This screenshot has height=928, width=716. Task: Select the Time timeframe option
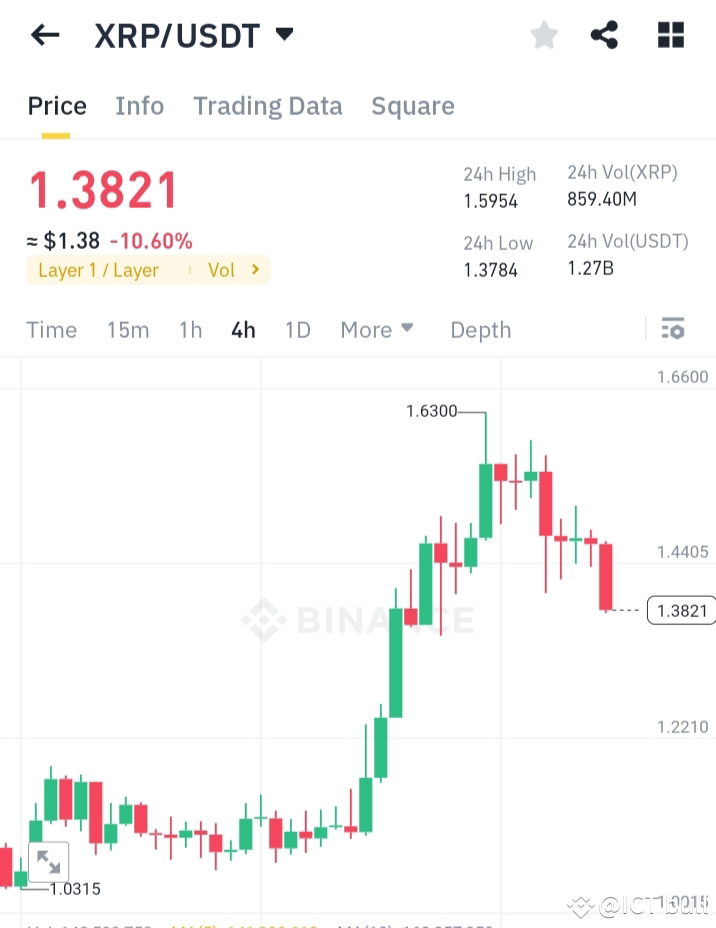click(x=51, y=329)
